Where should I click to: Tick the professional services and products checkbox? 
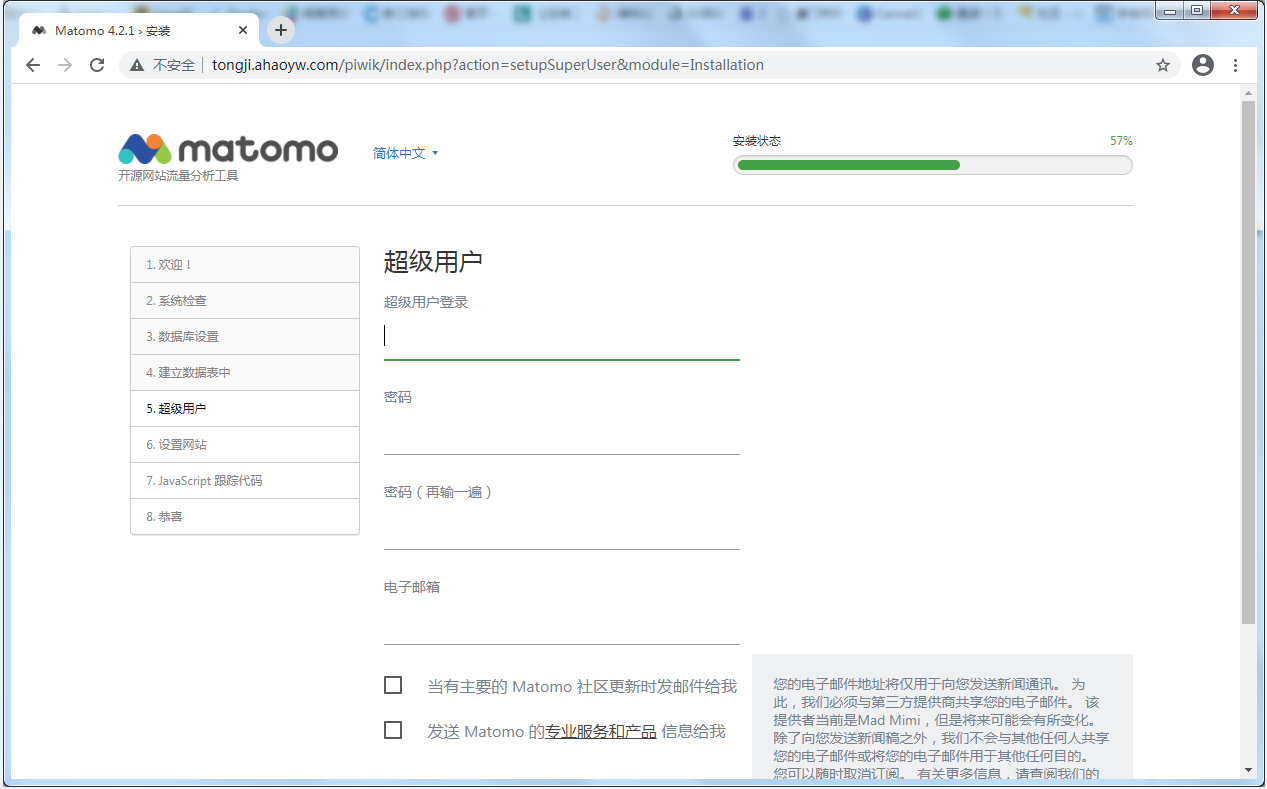[x=393, y=730]
